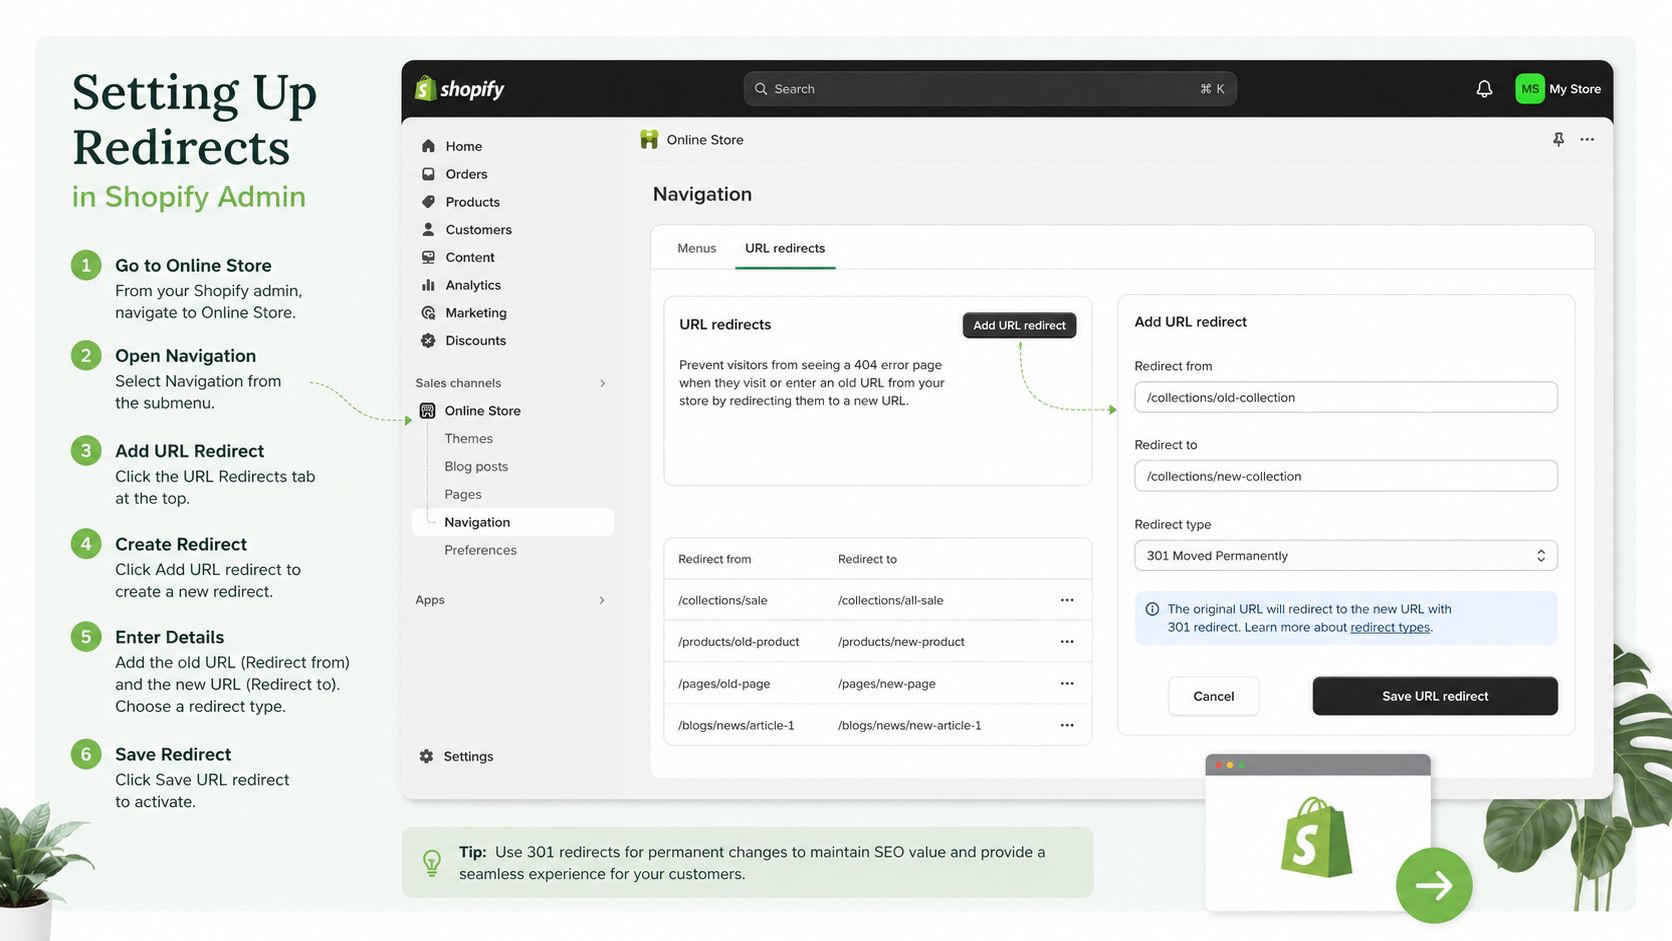Open the page more-actions ellipsis
This screenshot has height=941, width=1672.
pyautogui.click(x=1587, y=139)
